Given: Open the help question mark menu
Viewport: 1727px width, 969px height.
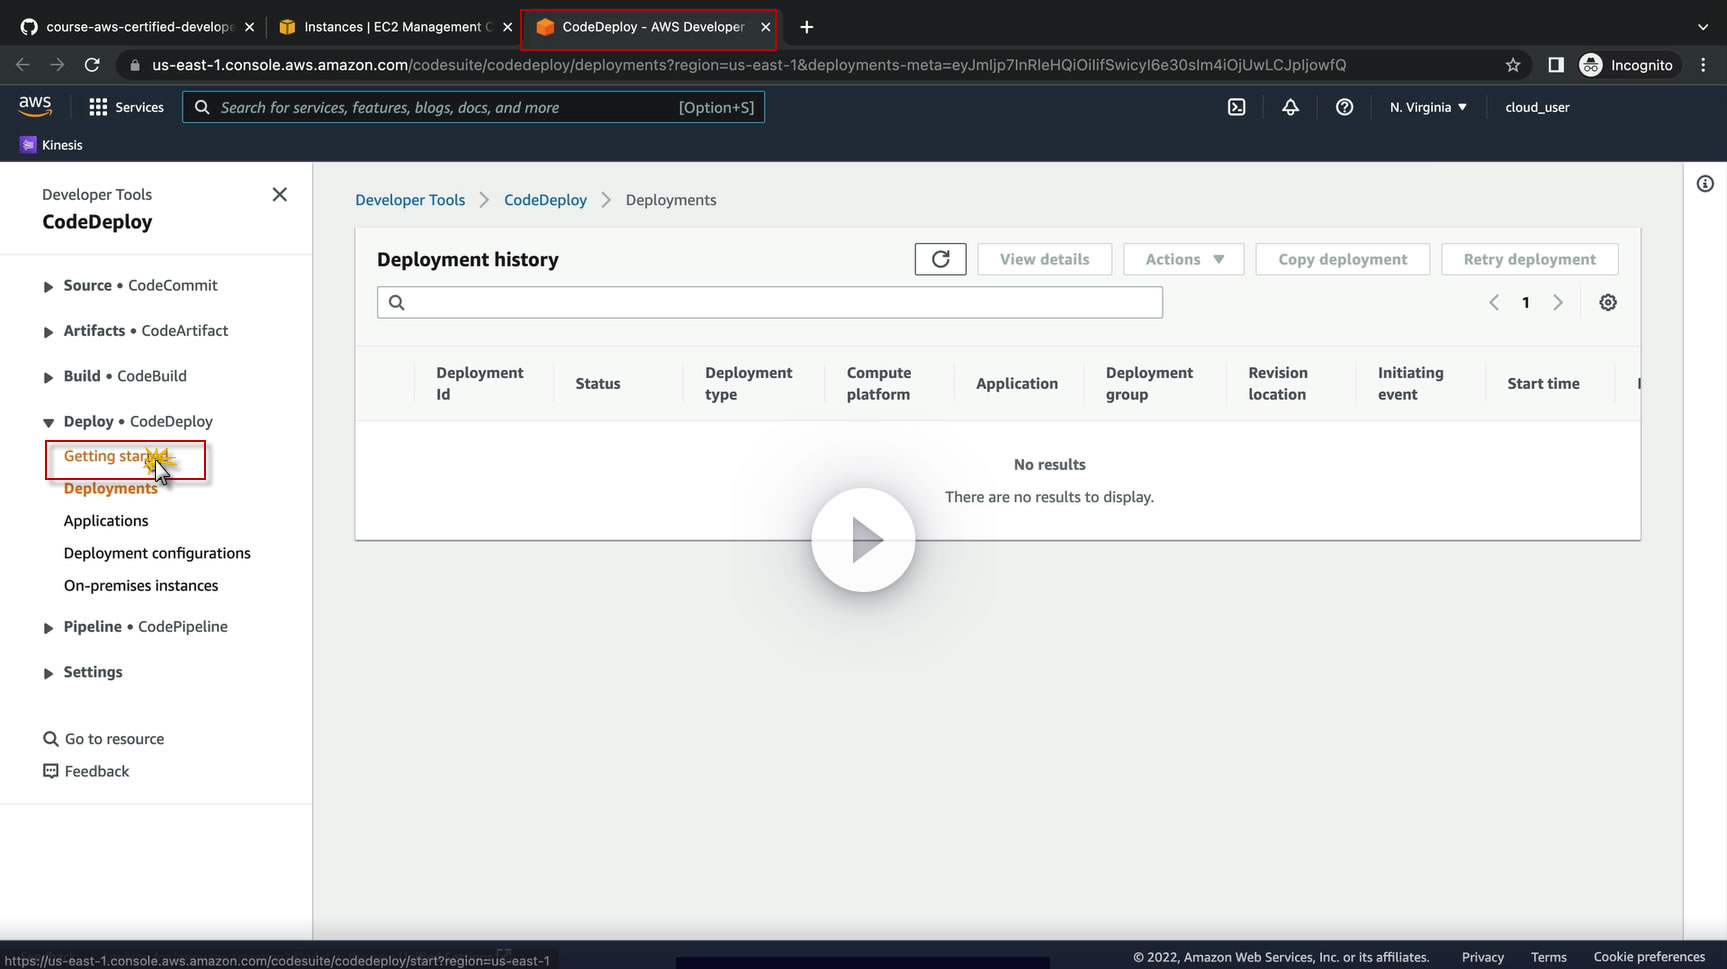Looking at the screenshot, I should point(1345,107).
